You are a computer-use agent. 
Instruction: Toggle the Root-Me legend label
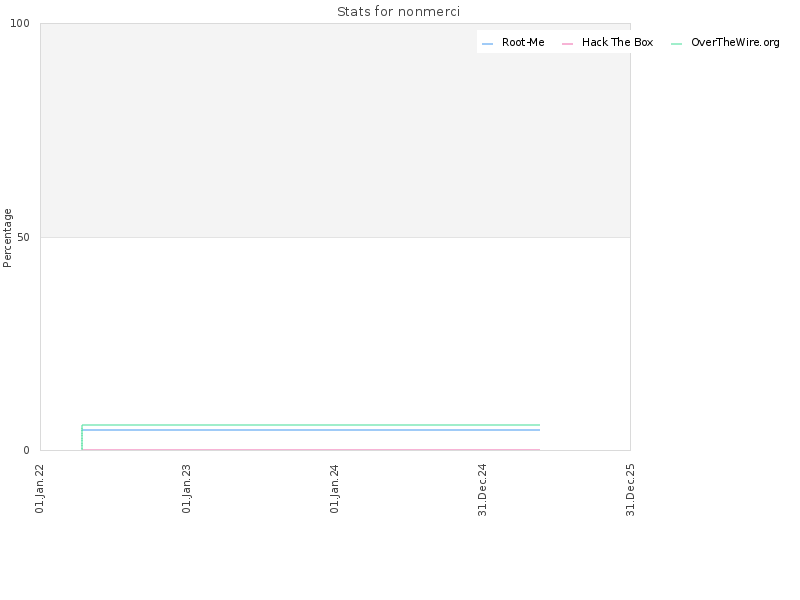[x=523, y=42]
